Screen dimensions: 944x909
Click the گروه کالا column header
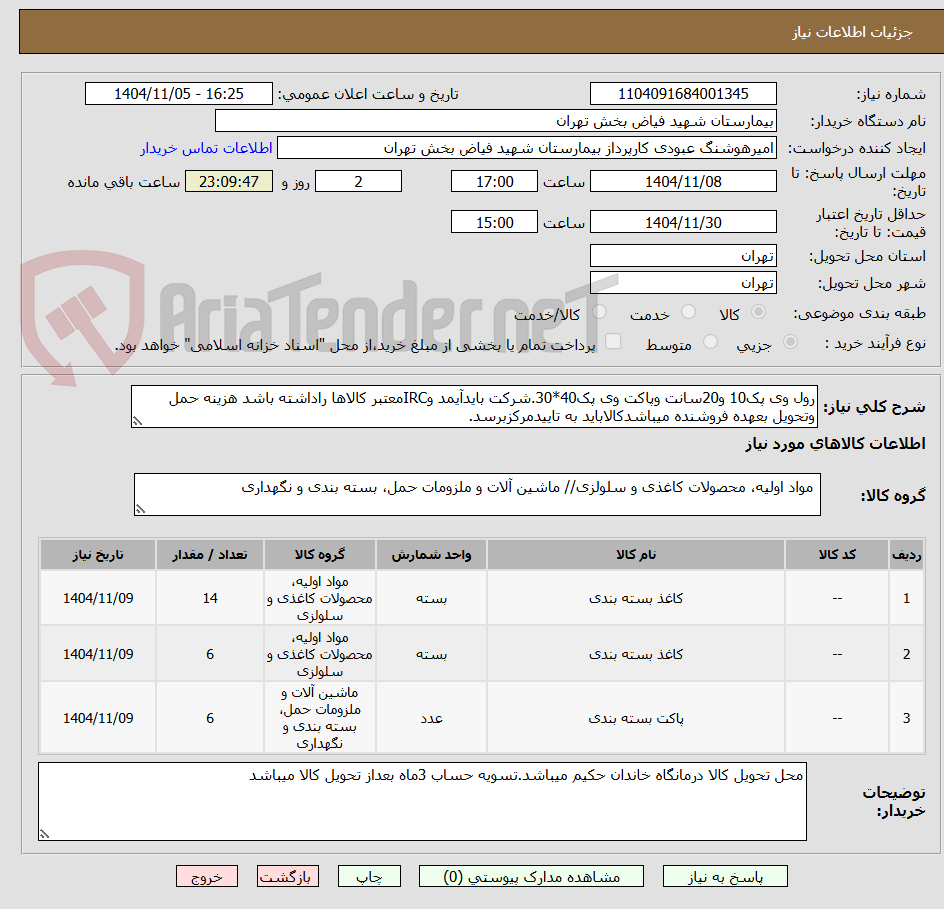(320, 554)
